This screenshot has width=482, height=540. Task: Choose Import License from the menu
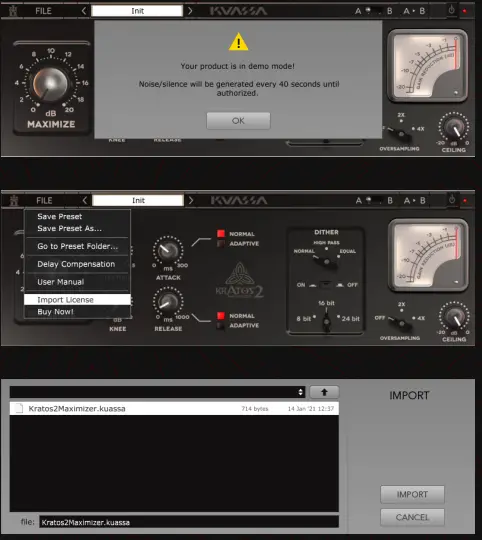77,300
